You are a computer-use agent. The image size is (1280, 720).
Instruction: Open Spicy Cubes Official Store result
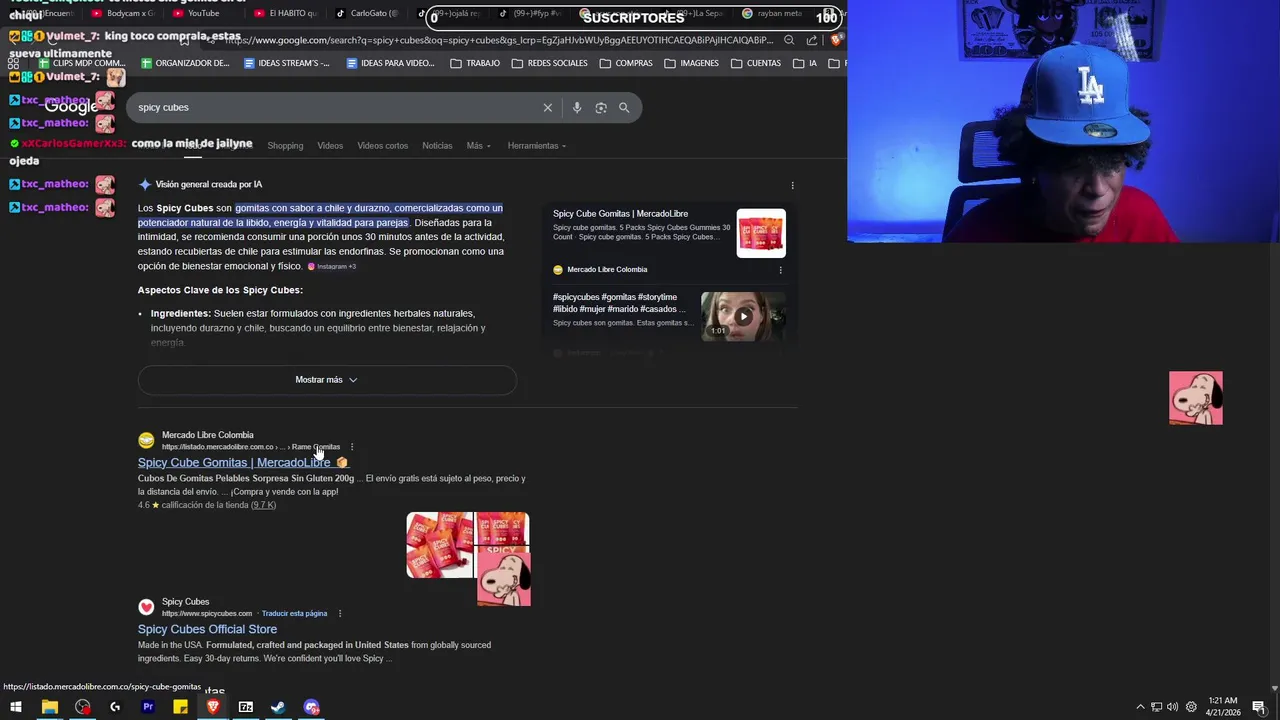(x=207, y=630)
